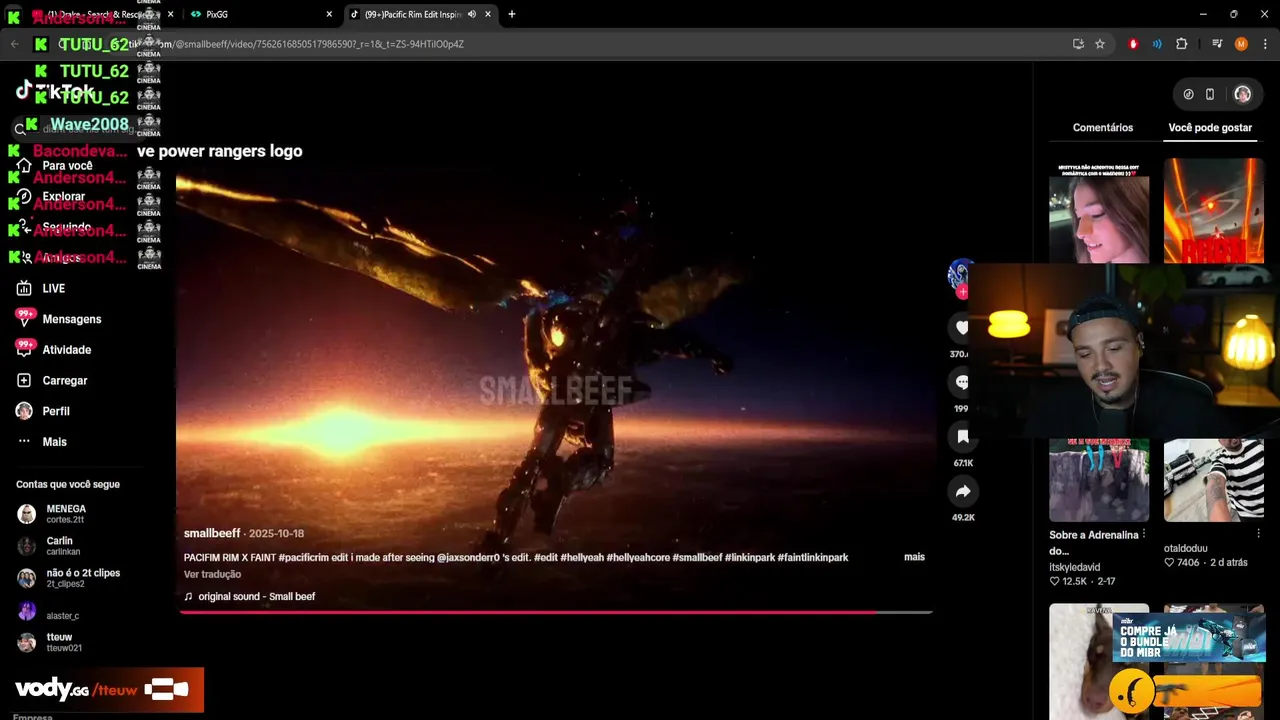This screenshot has height=720, width=1280.
Task: Click the TikTok coins icon at top right
Action: coord(1188,94)
